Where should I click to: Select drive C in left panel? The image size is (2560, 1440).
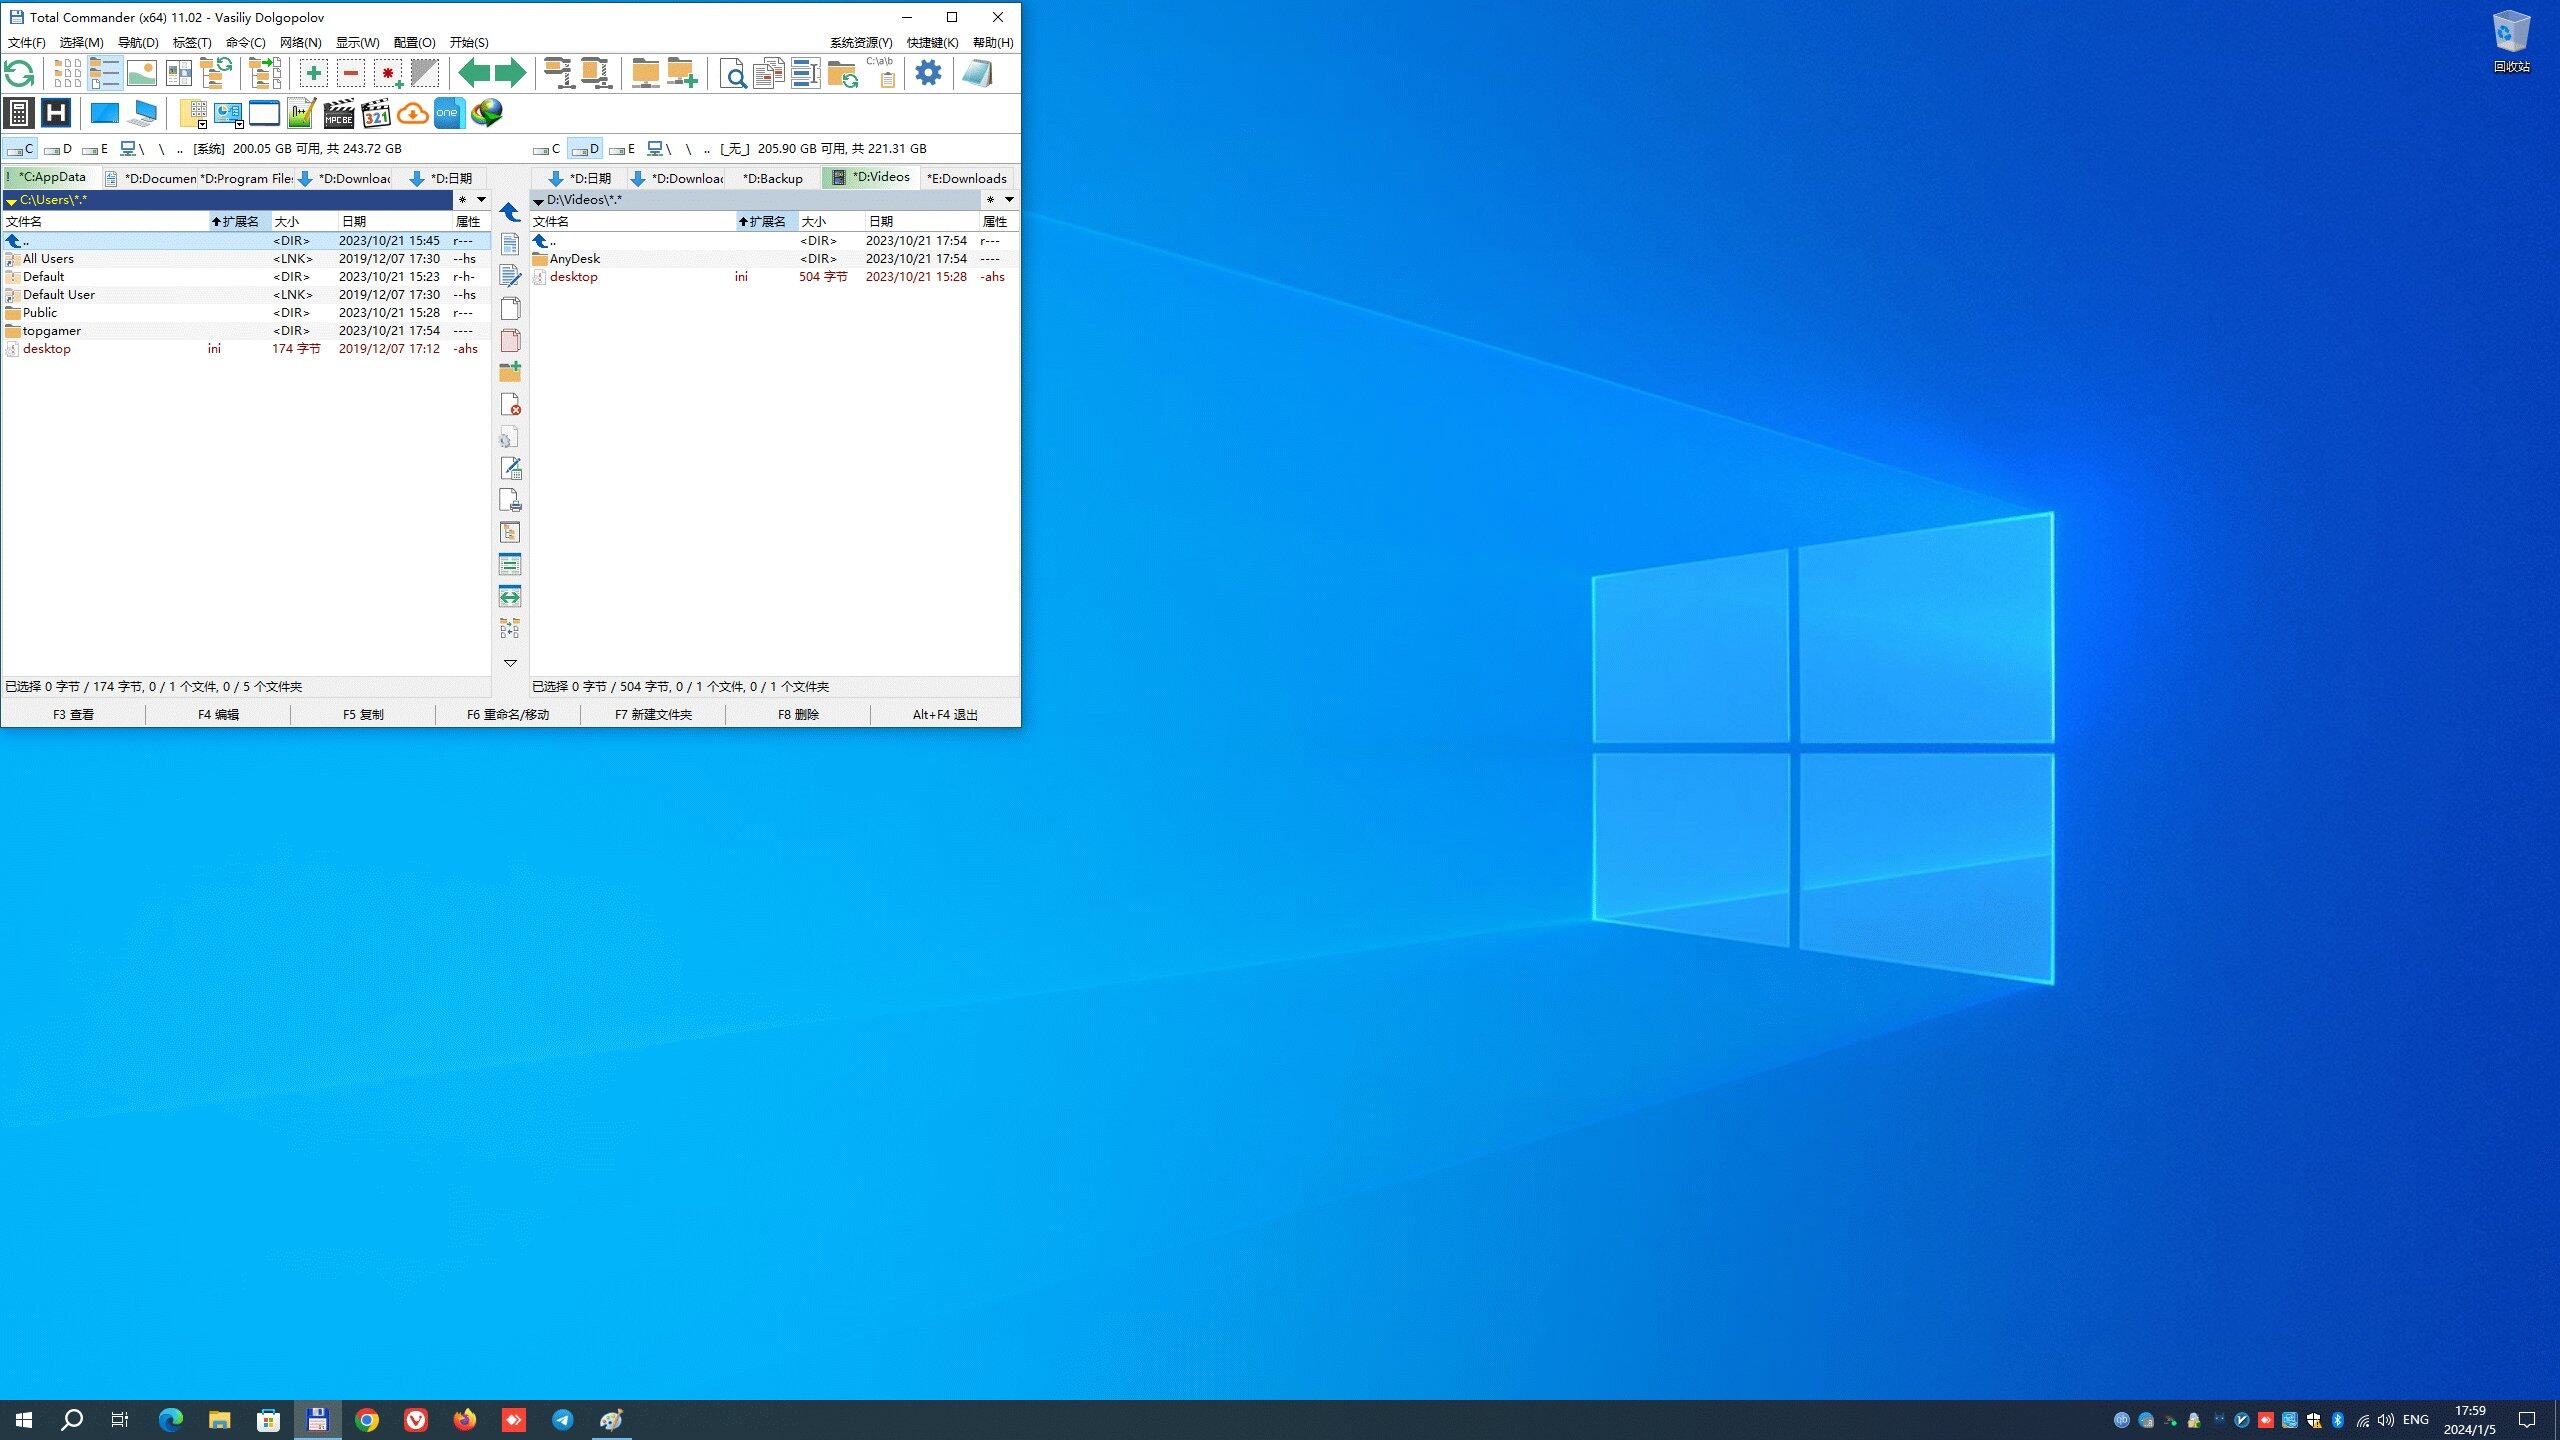20,149
